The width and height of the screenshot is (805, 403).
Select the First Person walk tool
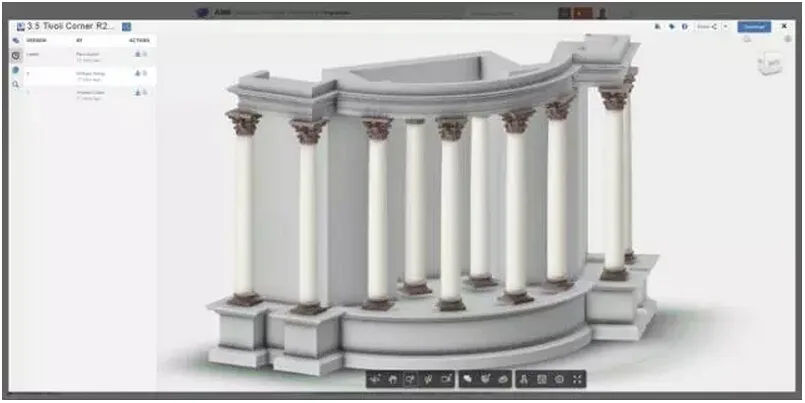click(x=428, y=379)
